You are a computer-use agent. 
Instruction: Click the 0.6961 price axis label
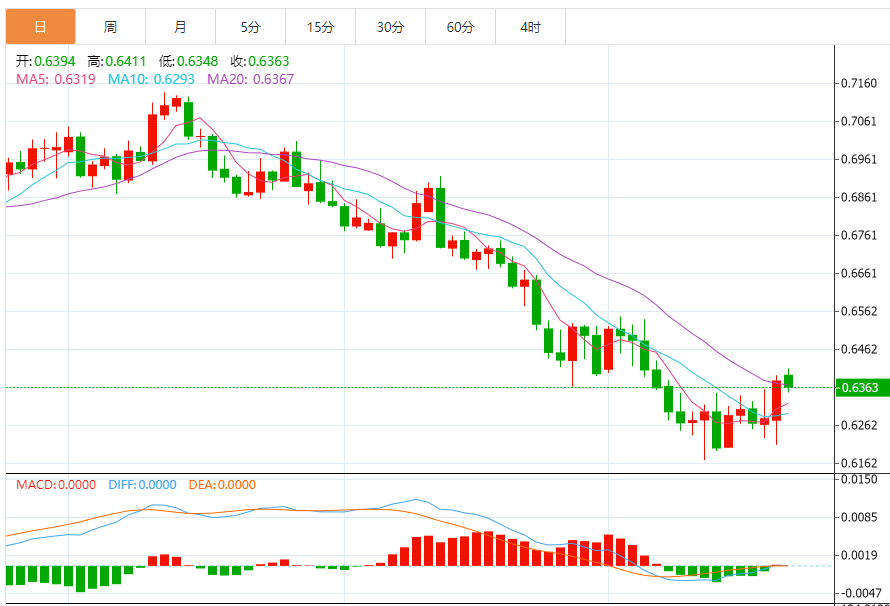coord(859,159)
